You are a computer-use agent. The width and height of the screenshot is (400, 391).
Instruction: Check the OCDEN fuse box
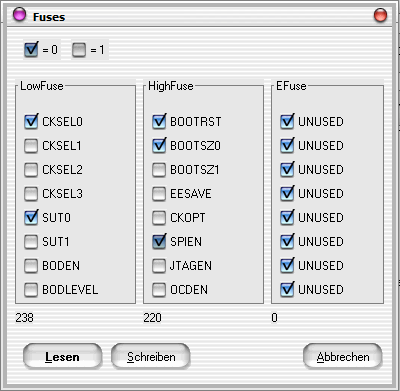(x=159, y=290)
